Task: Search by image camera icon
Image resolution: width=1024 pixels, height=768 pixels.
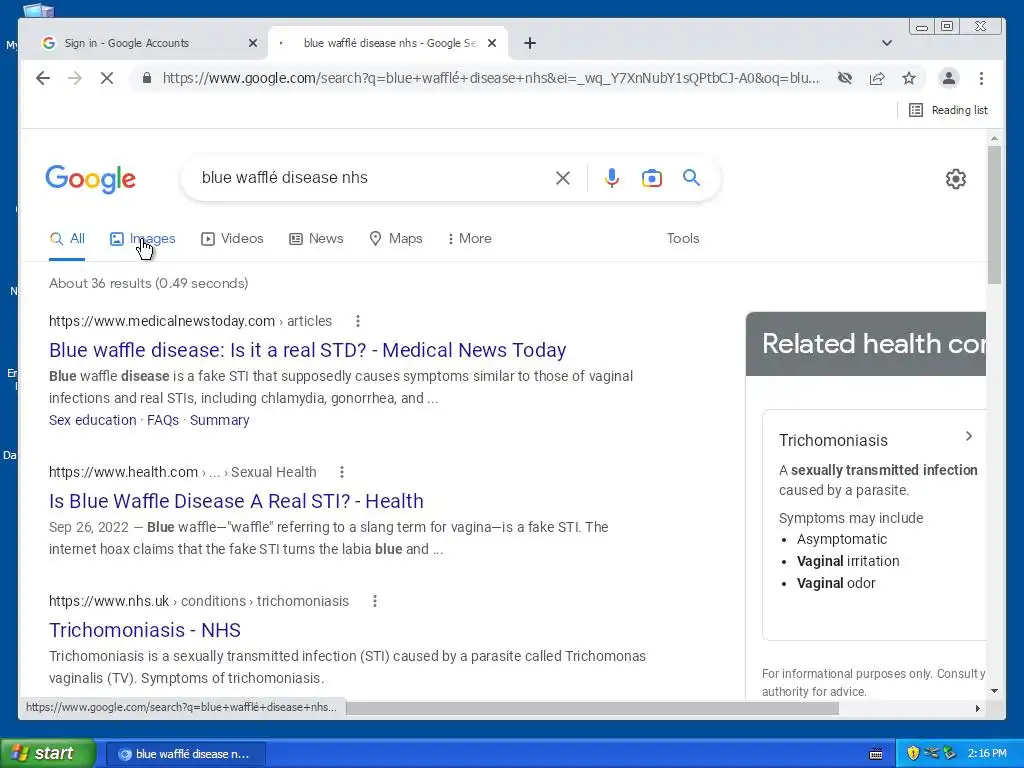Action: click(x=652, y=178)
